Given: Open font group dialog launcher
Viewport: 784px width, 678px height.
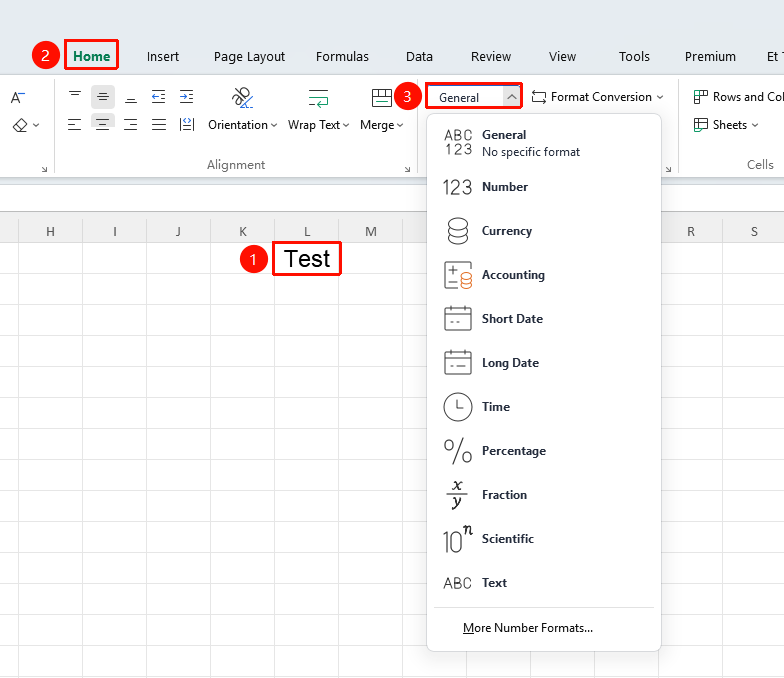Looking at the screenshot, I should [x=44, y=170].
